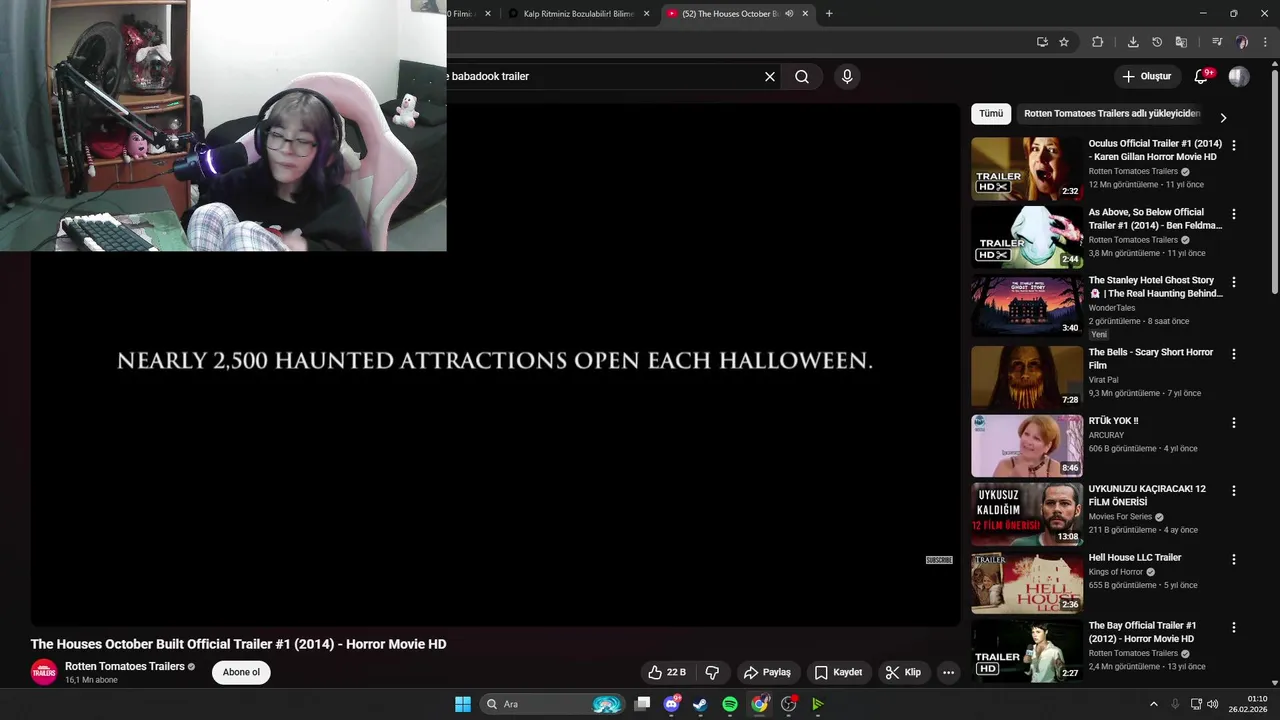Open options for Stanley Hotel Ghost Story video
This screenshot has height=720, width=1280.
(x=1234, y=282)
